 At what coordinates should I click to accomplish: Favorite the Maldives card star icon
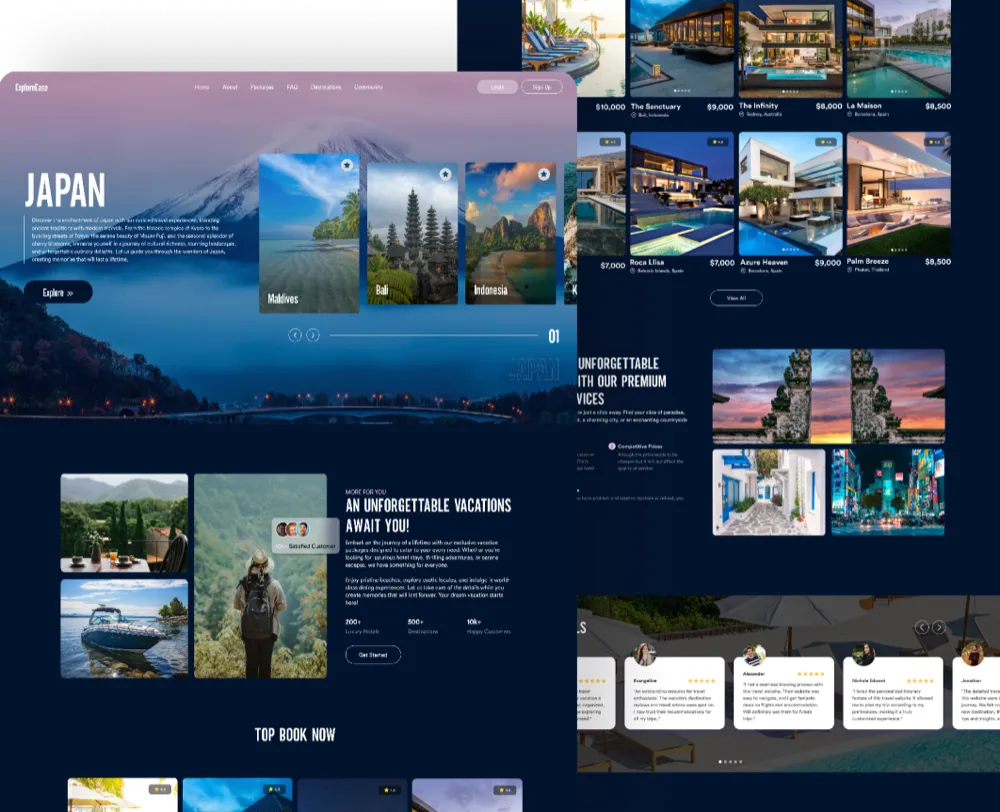pyautogui.click(x=347, y=165)
